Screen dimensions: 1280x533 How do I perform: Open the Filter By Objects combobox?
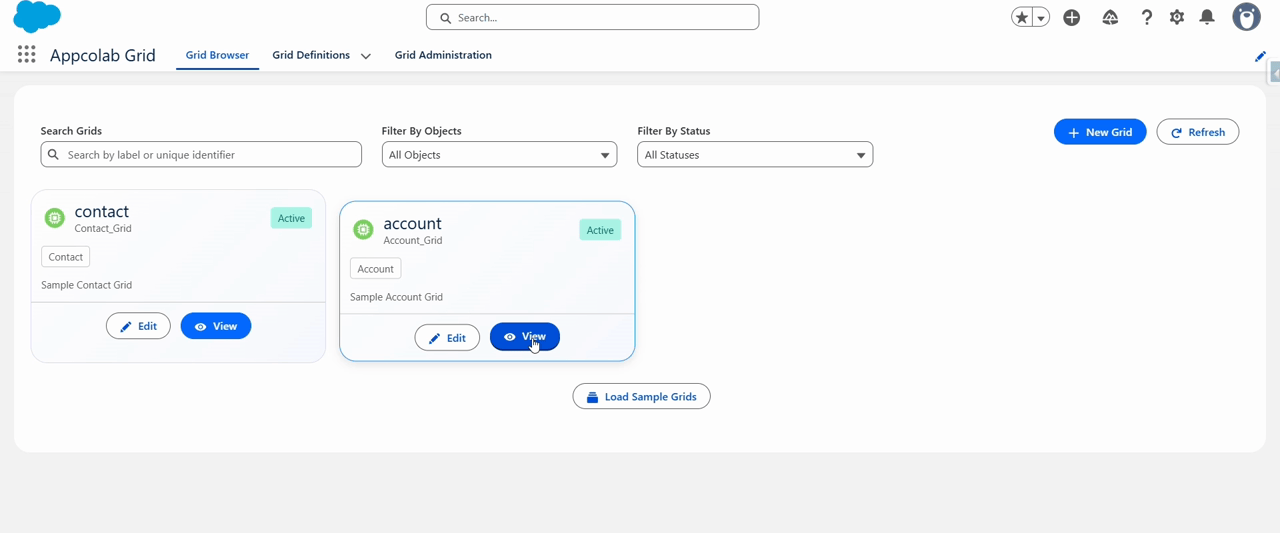pos(499,155)
